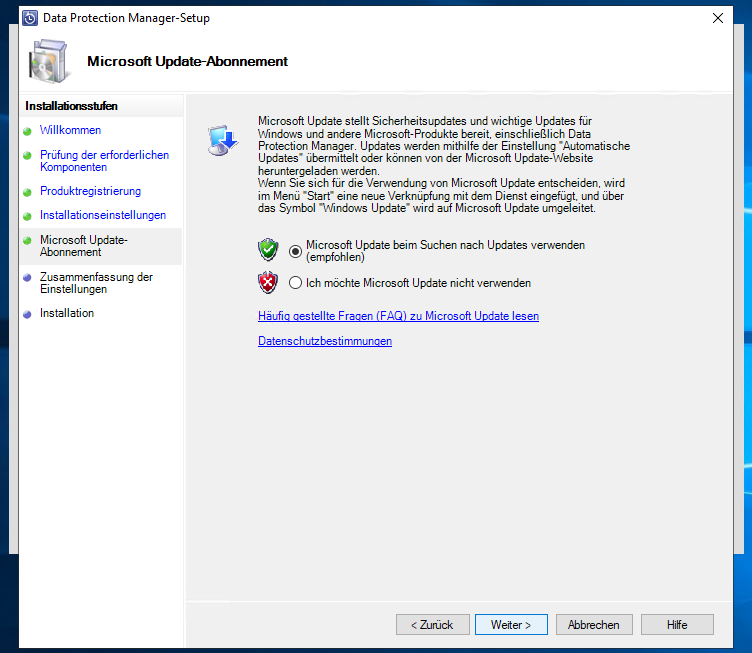Click the green checkmark shield icon

(268, 249)
